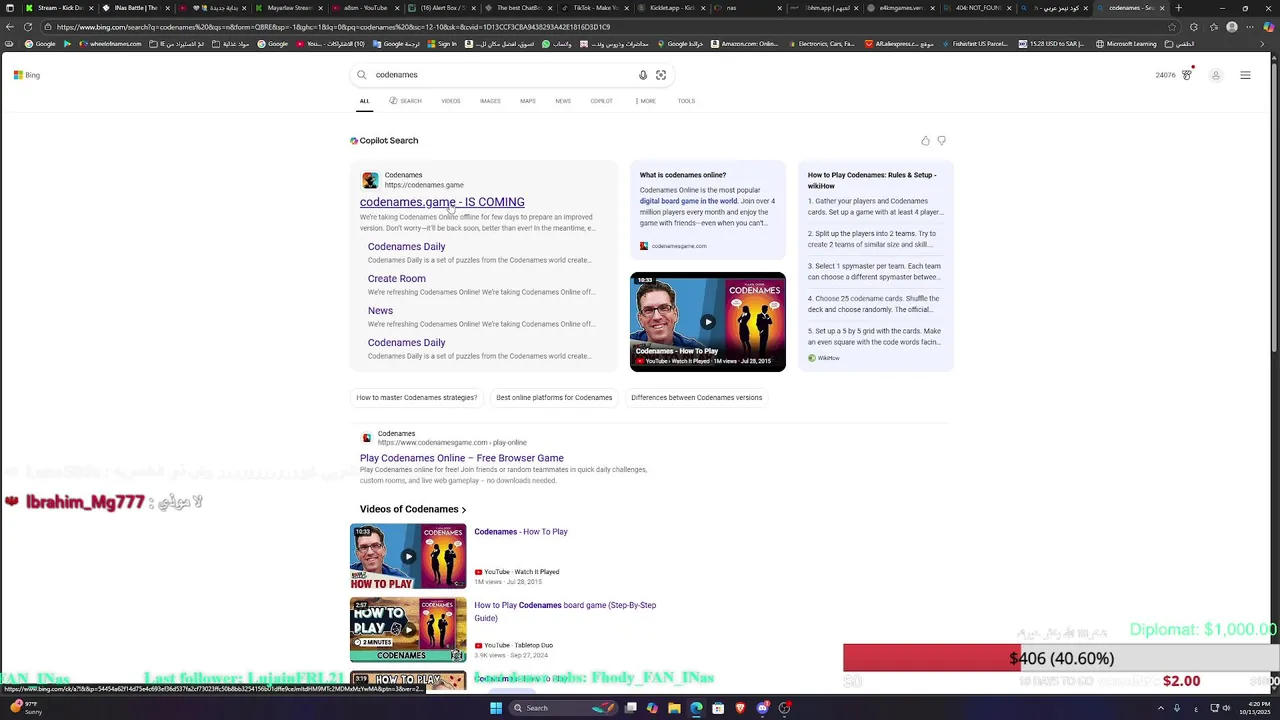The image size is (1280, 720).
Task: Open the Create Room sublink
Action: [x=396, y=279]
